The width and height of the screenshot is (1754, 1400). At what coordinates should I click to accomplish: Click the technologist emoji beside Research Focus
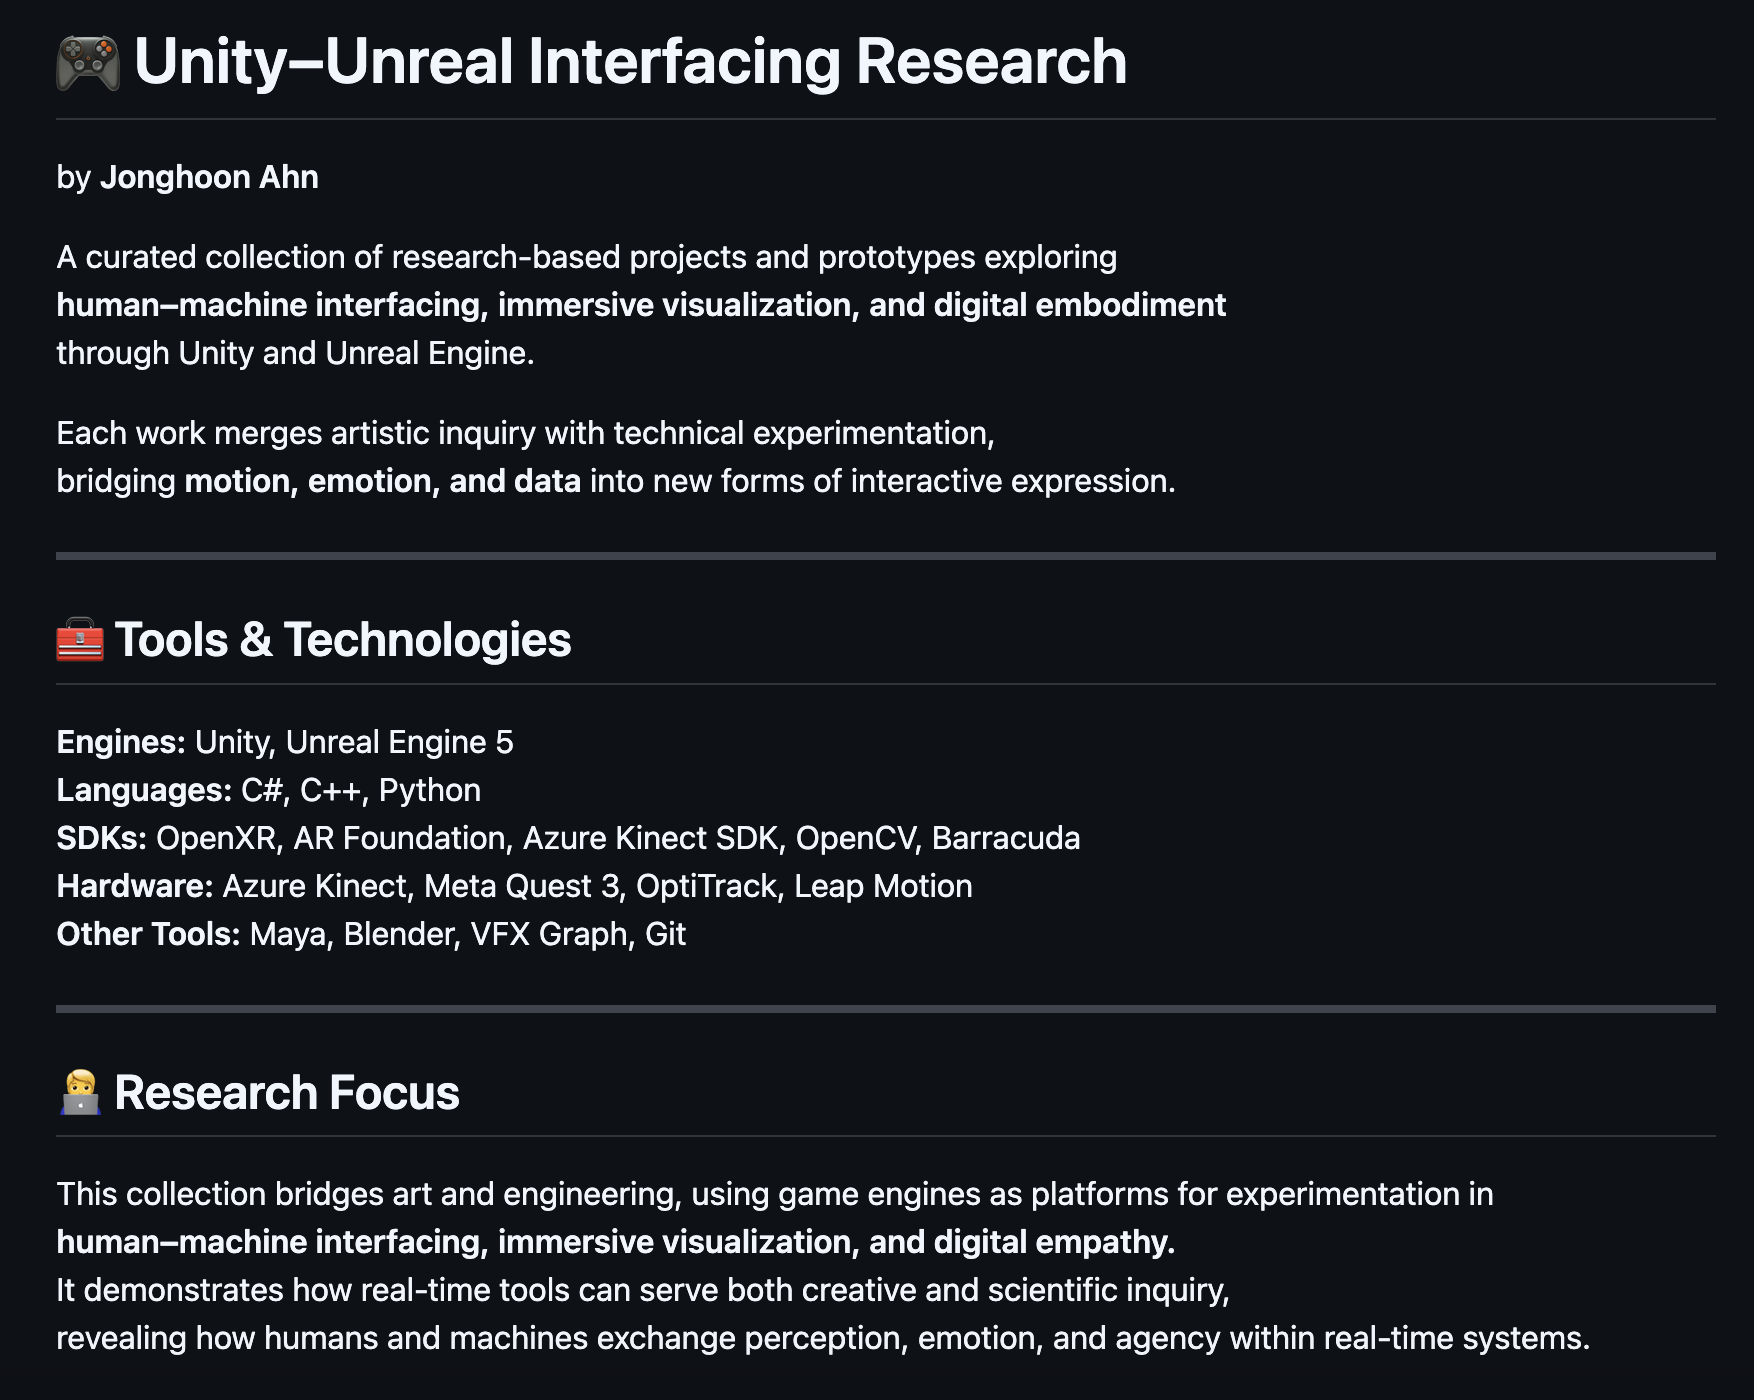tap(80, 1093)
